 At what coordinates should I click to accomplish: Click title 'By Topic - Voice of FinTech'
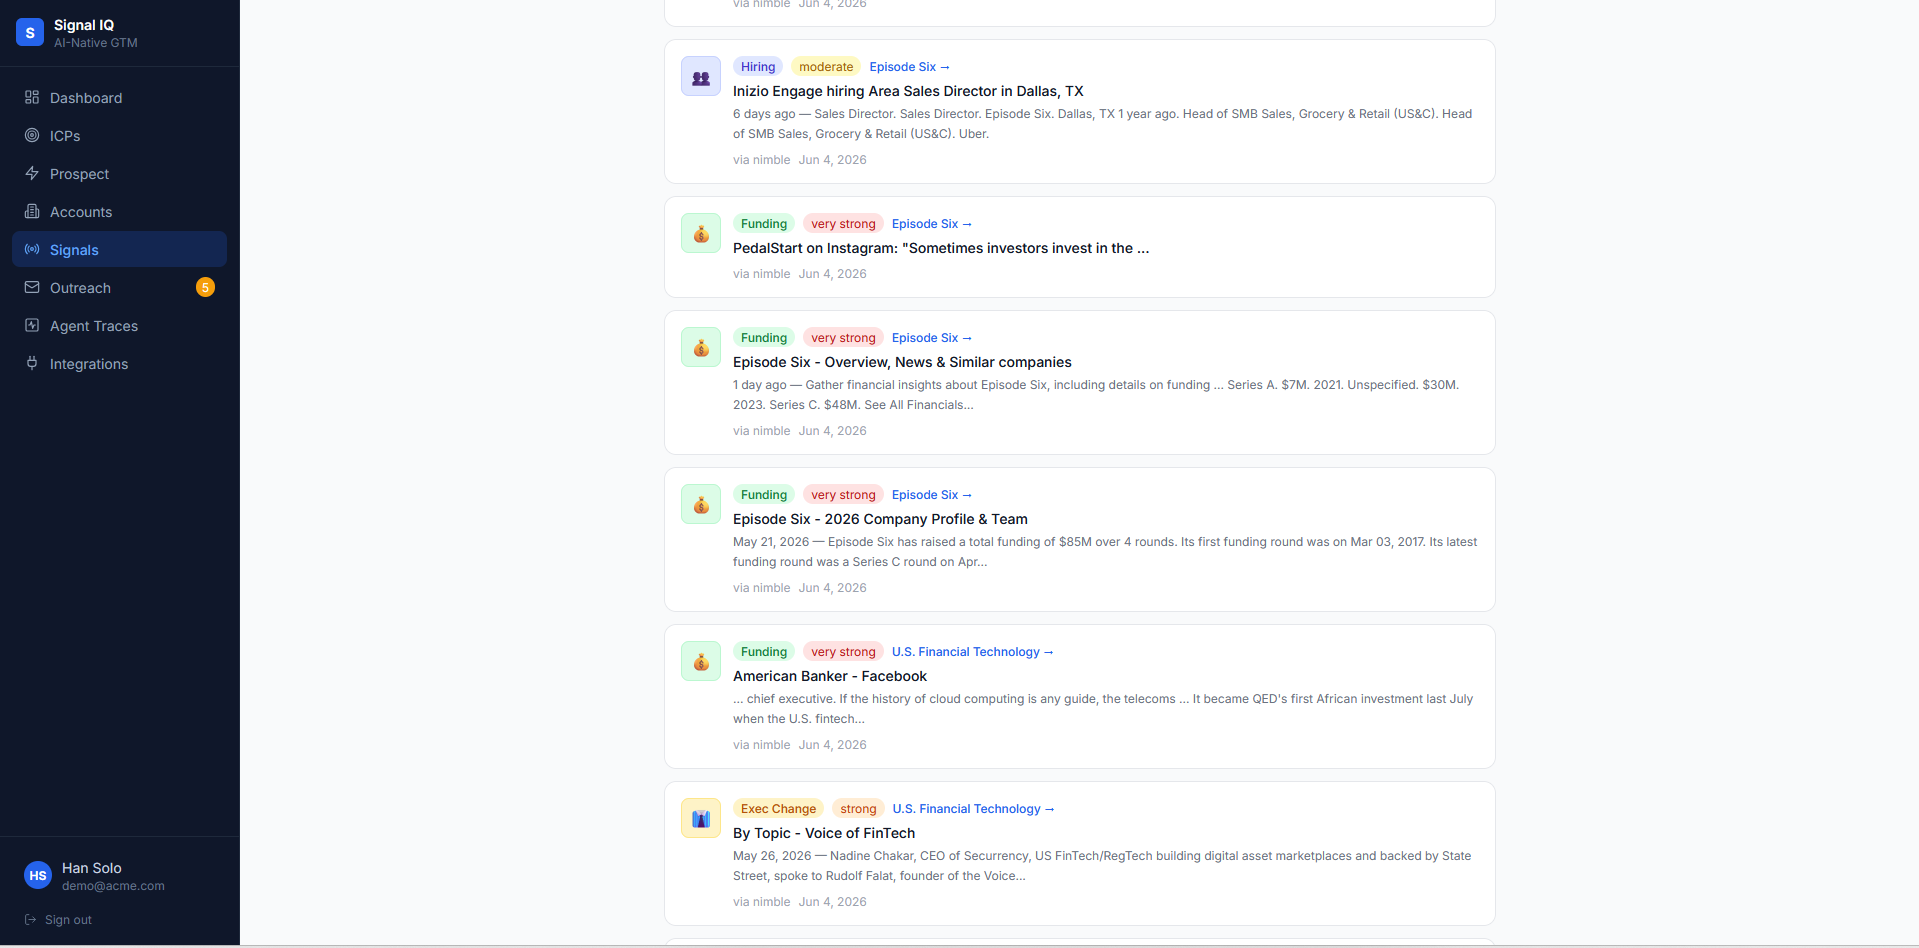824,833
